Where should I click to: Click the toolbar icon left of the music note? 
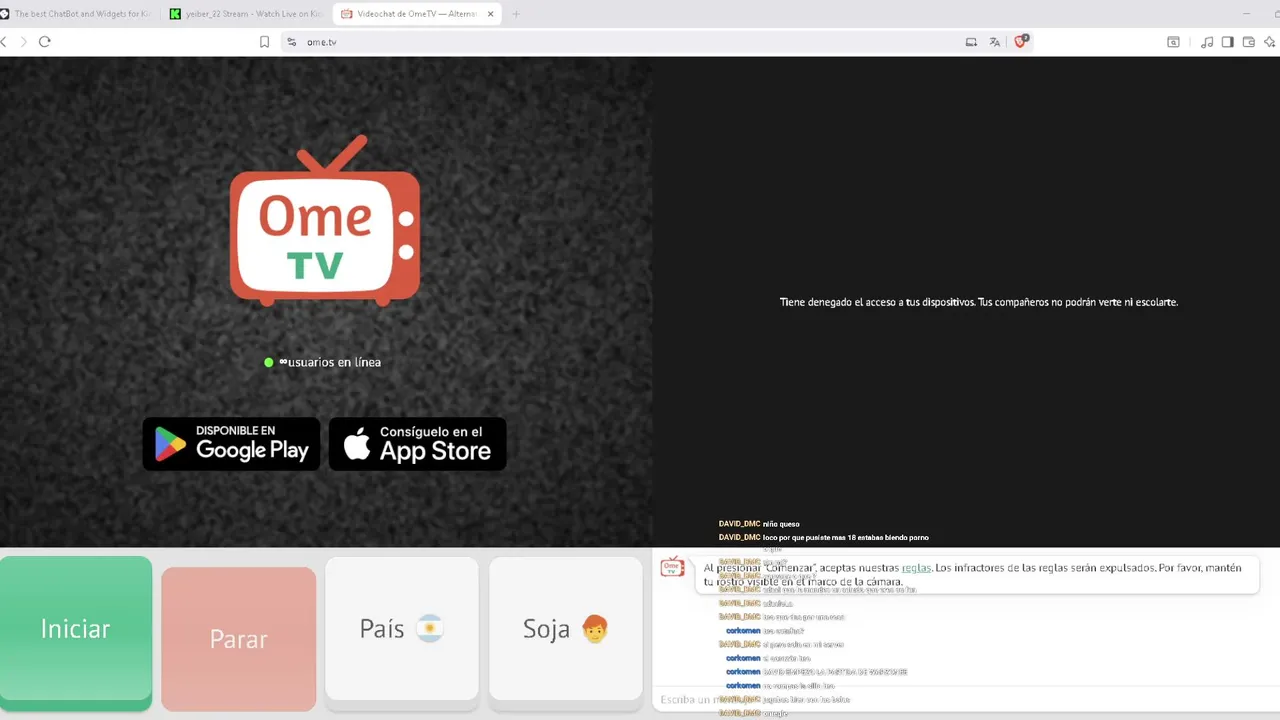click(1174, 42)
